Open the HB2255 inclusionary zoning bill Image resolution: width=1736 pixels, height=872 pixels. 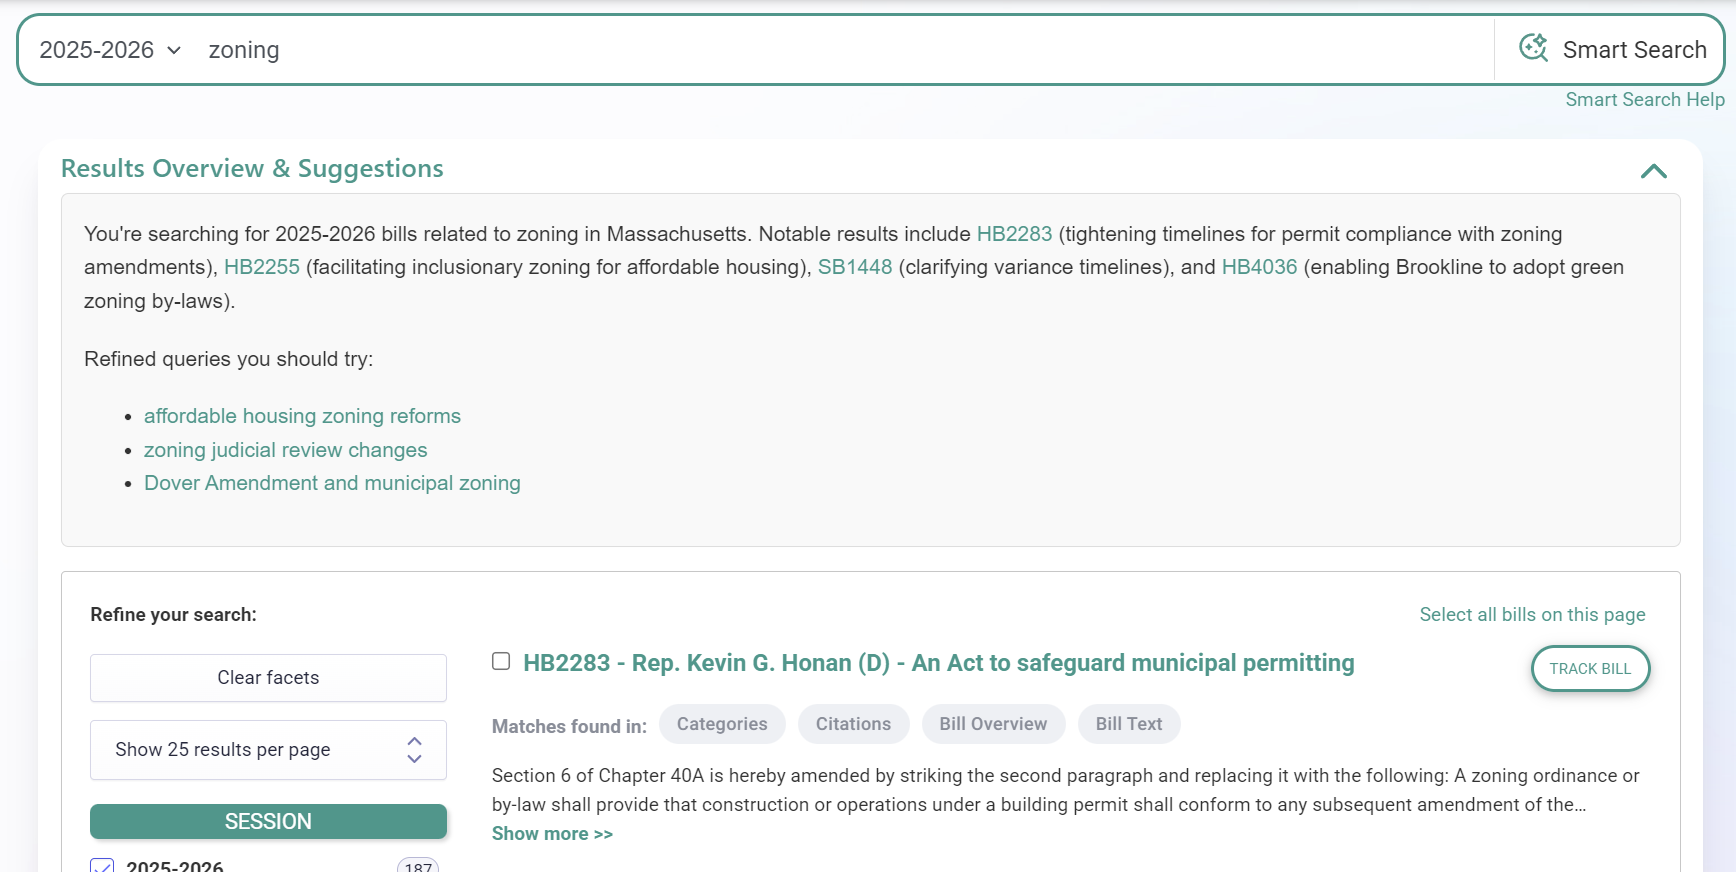tap(262, 267)
